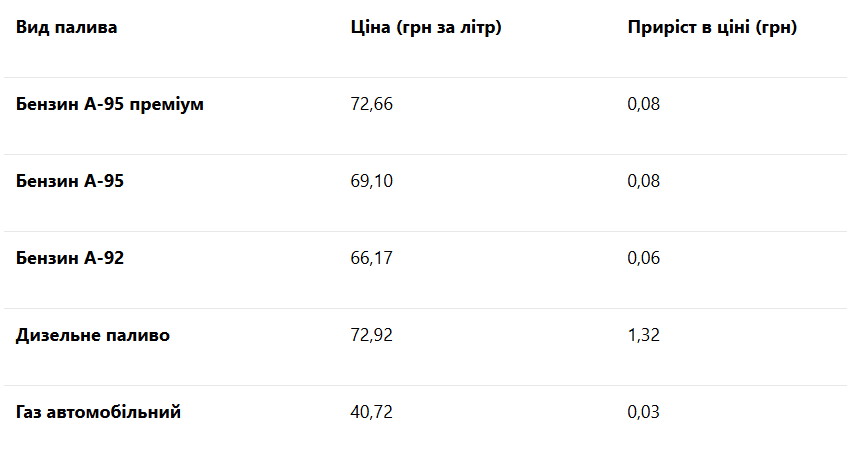This screenshot has width=847, height=452.
Task: Select the 'Бензин А-92' fuel label
Action: click(x=70, y=258)
